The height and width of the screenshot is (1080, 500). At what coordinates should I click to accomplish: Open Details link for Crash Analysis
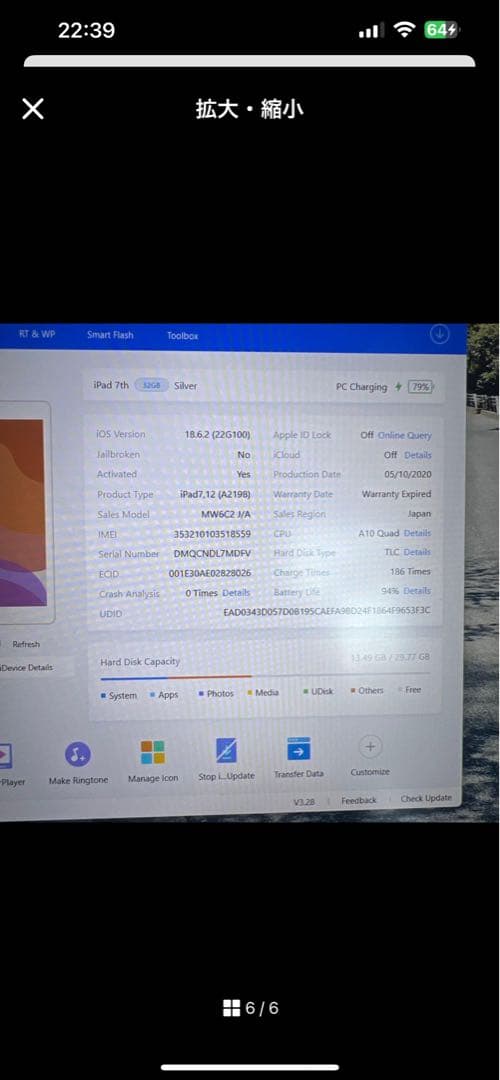(236, 592)
